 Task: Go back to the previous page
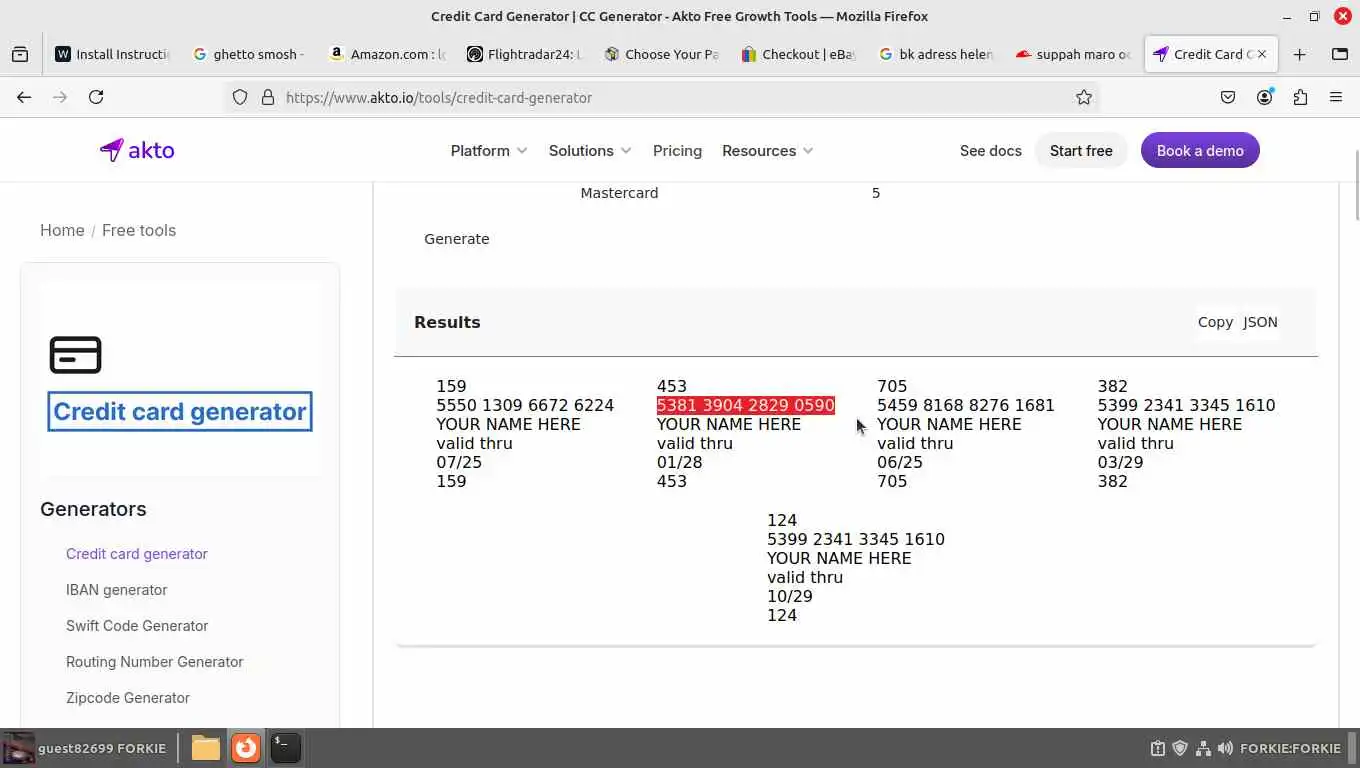(24, 97)
